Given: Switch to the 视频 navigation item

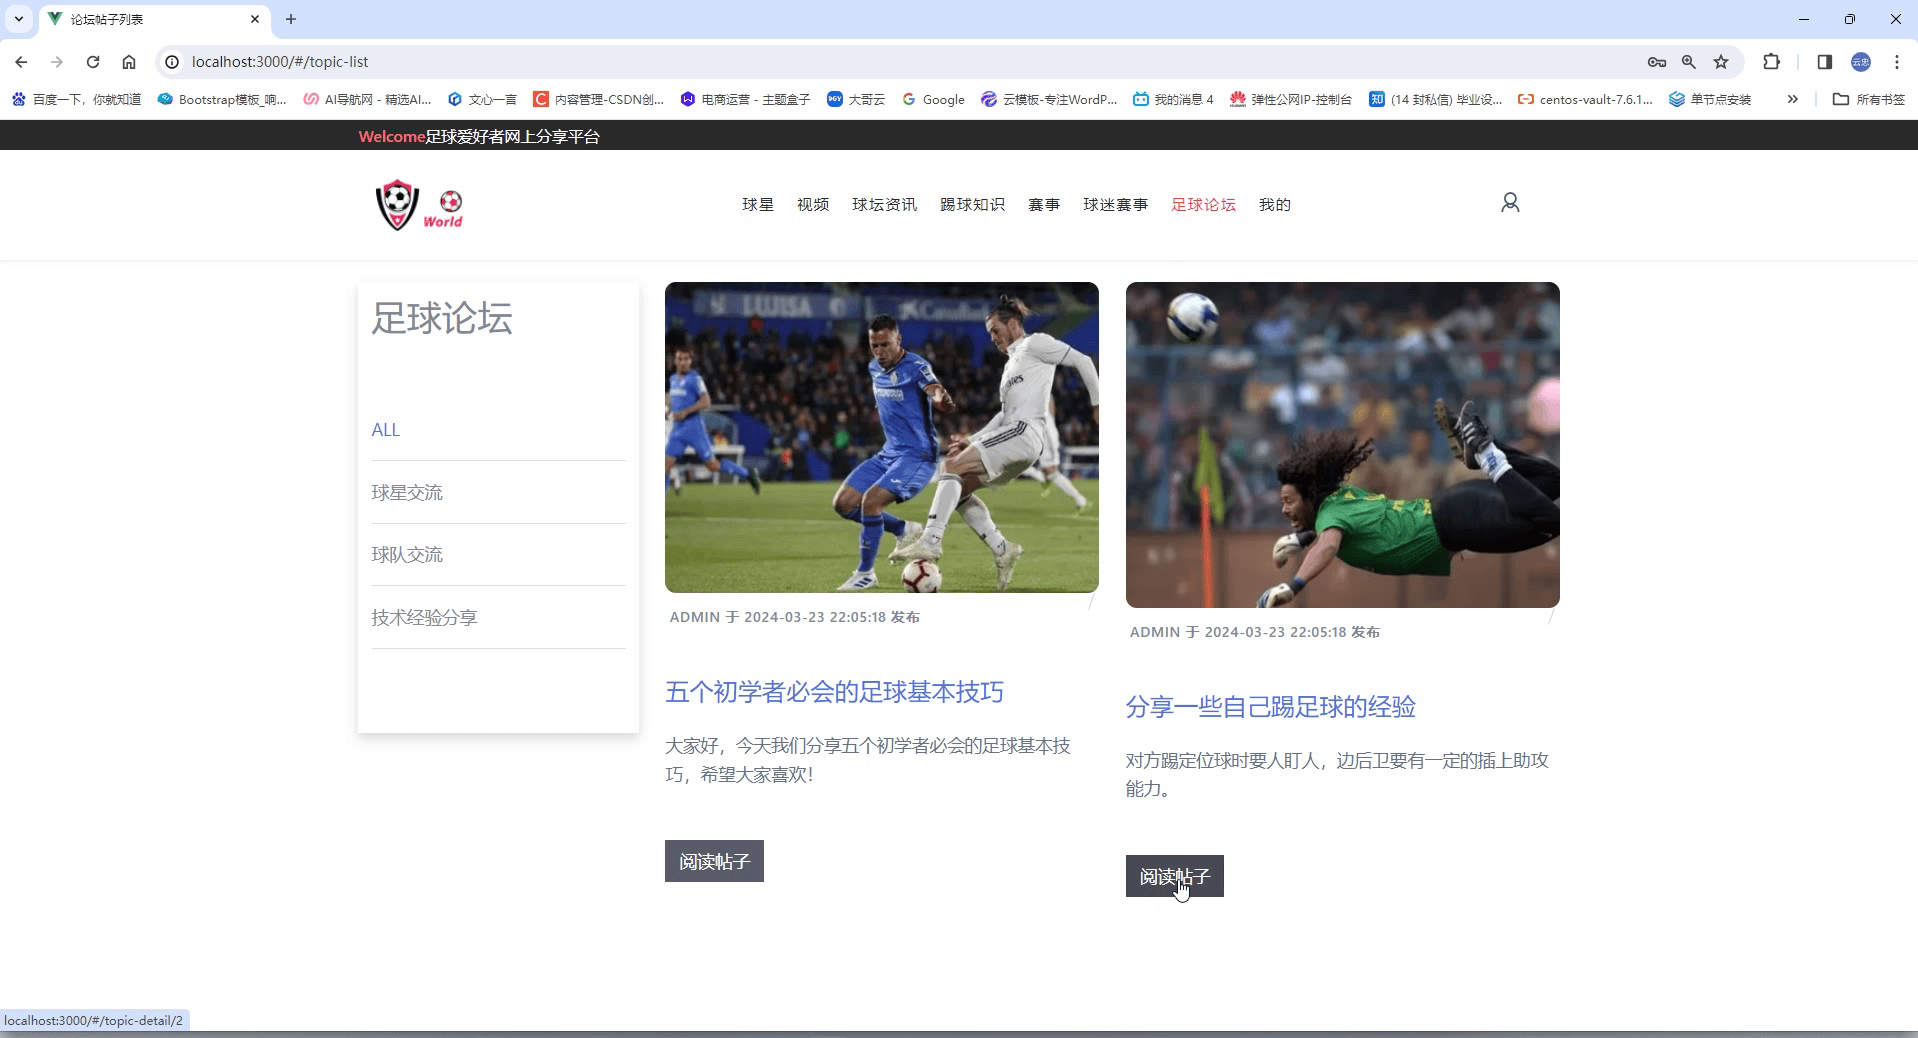Looking at the screenshot, I should (x=811, y=204).
